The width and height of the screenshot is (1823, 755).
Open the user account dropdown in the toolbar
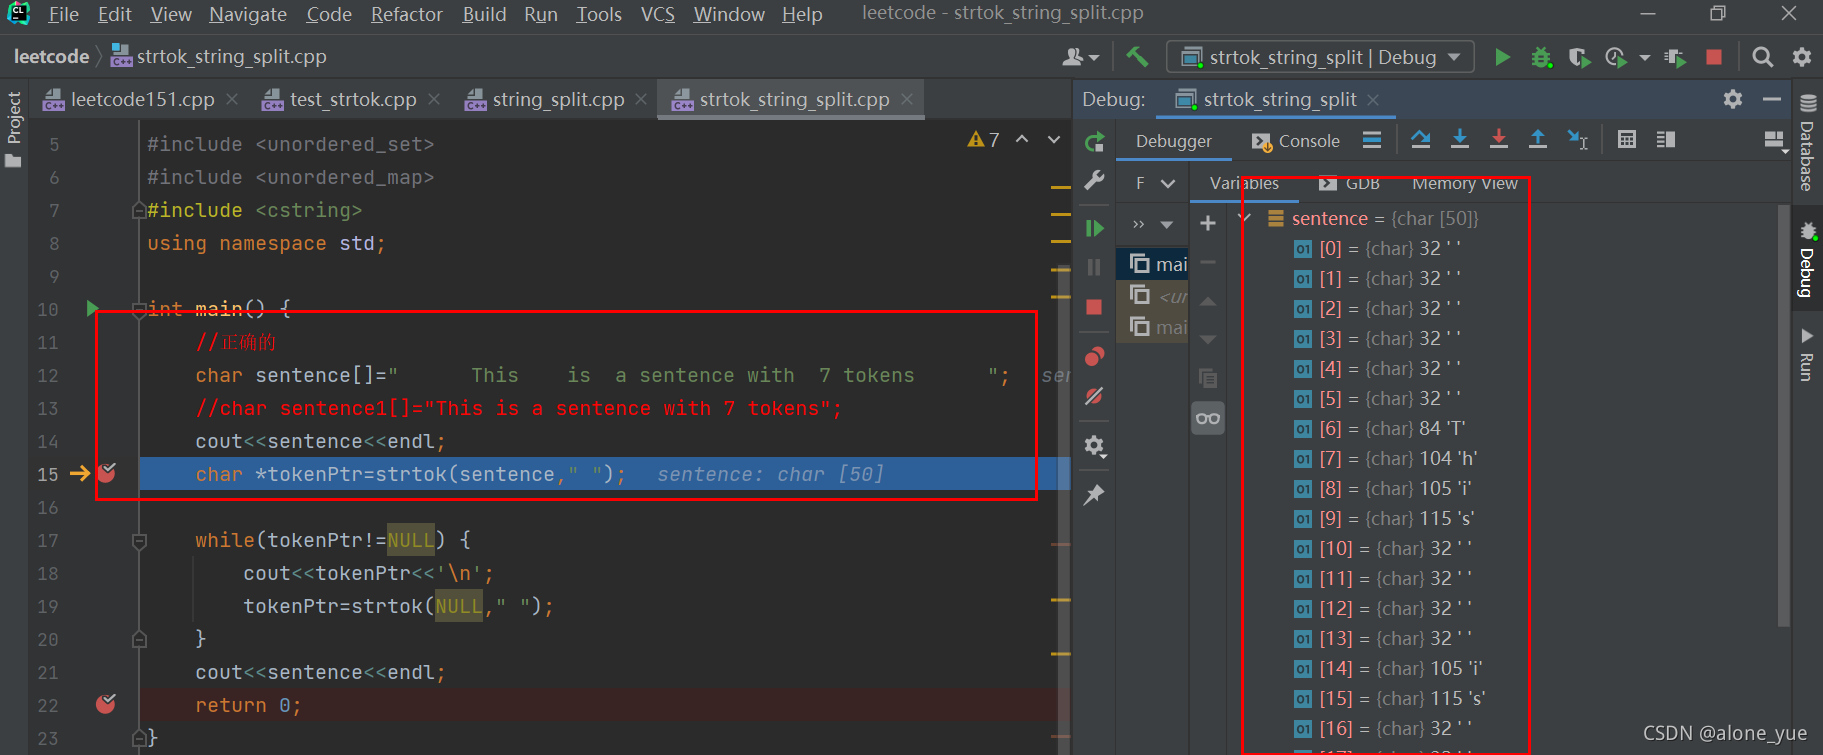pyautogui.click(x=1081, y=57)
